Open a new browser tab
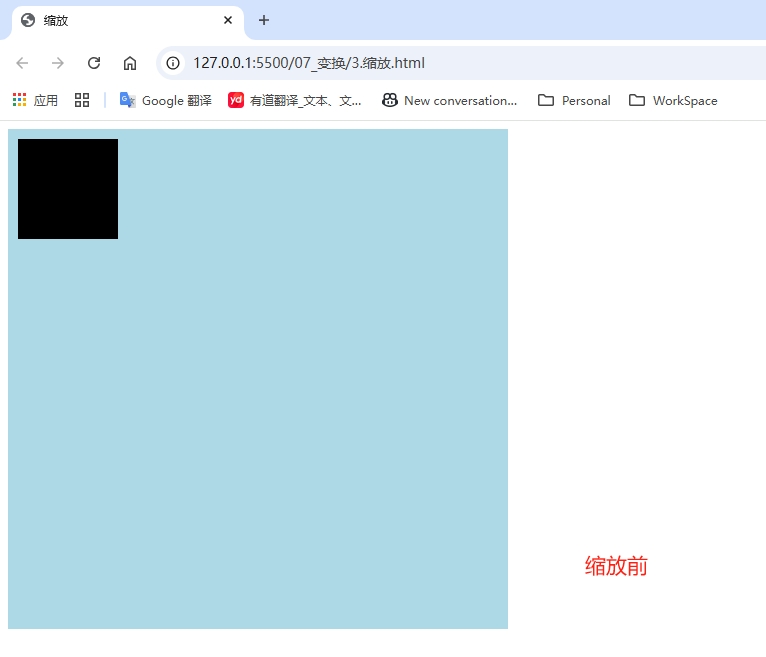The height and width of the screenshot is (657, 766). tap(264, 20)
